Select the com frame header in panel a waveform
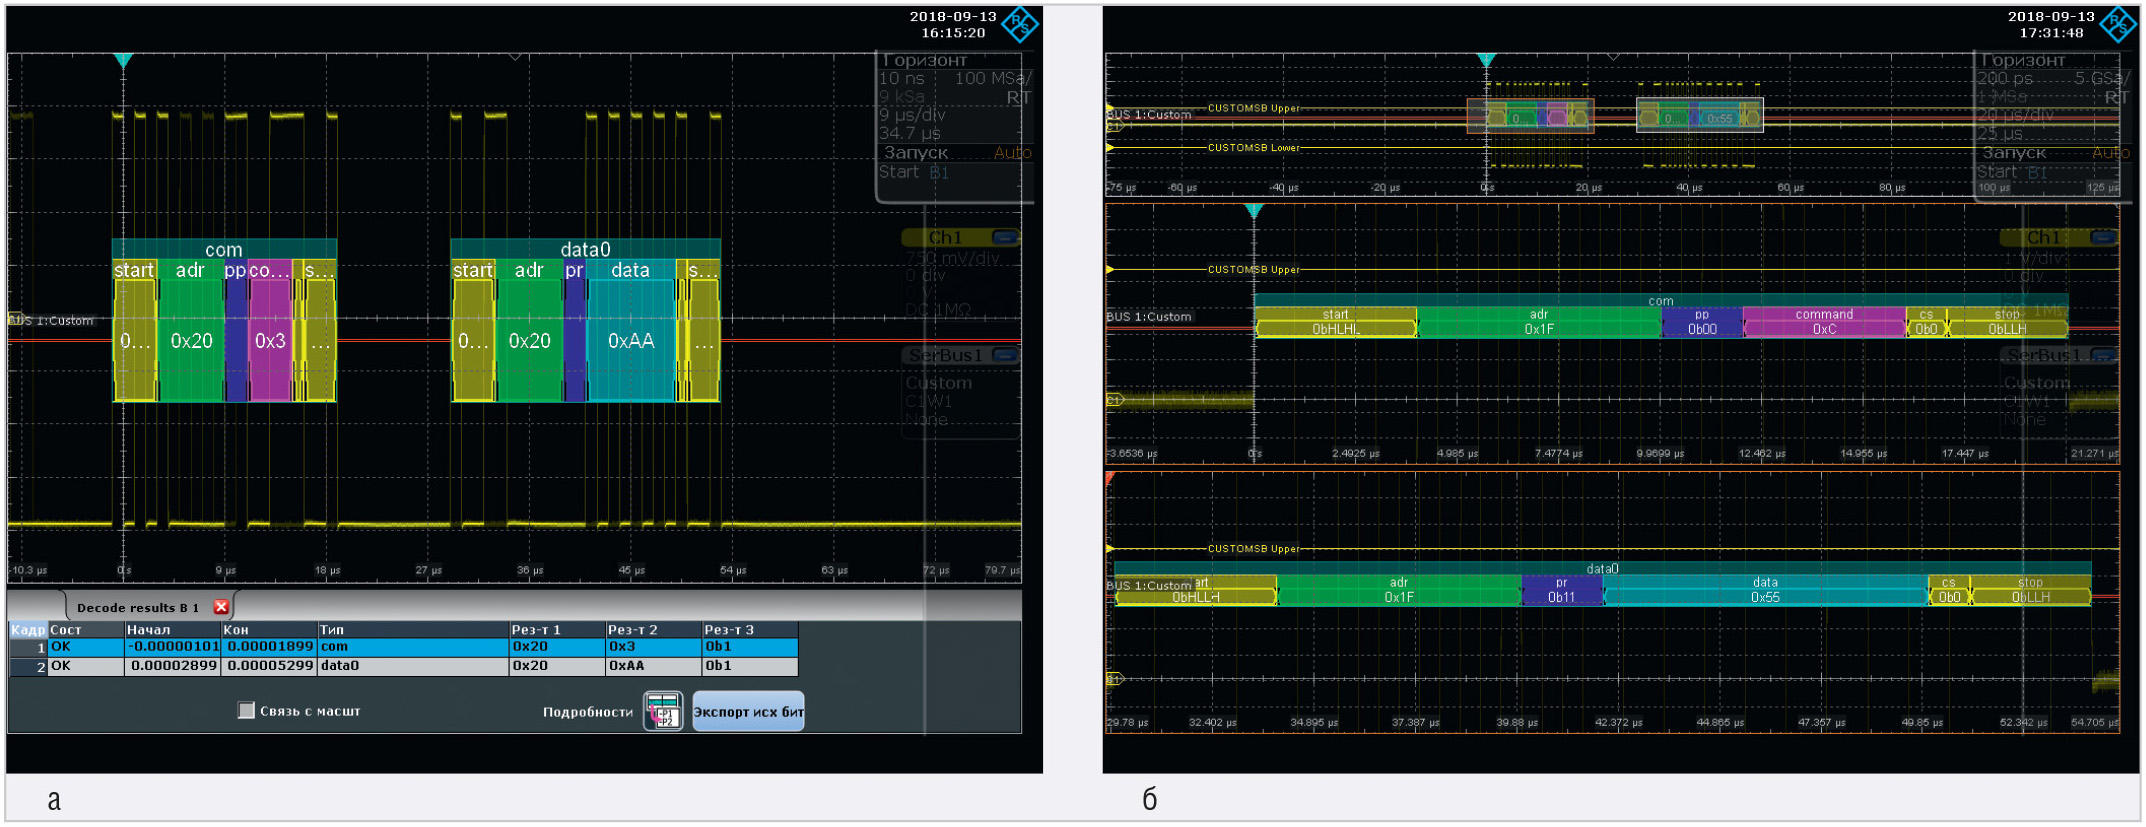The width and height of the screenshot is (2146, 827). [224, 249]
